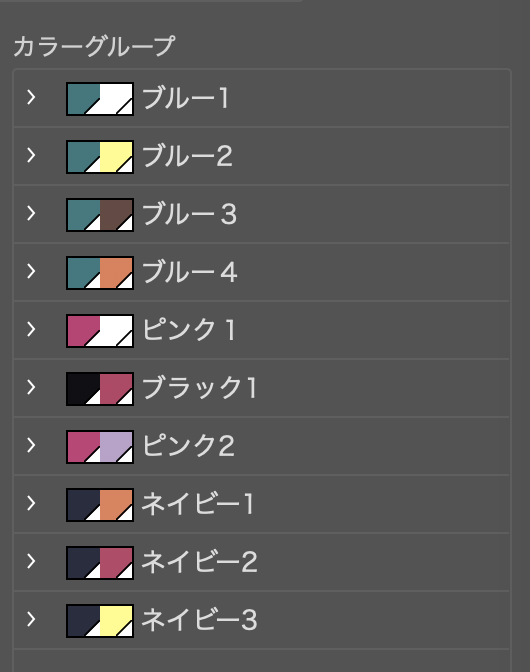The image size is (530, 672).
Task: Expand the ブルー1 color group
Action: pos(31,98)
